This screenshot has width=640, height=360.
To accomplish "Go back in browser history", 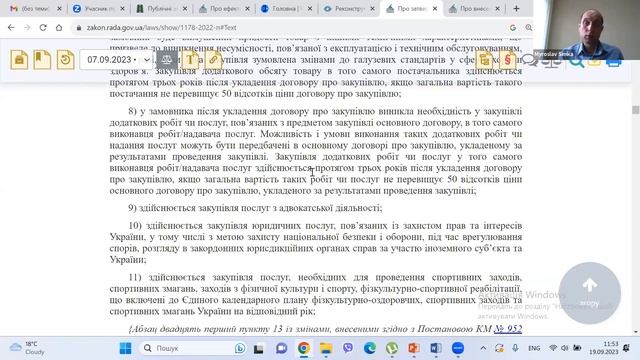I will (11, 27).
